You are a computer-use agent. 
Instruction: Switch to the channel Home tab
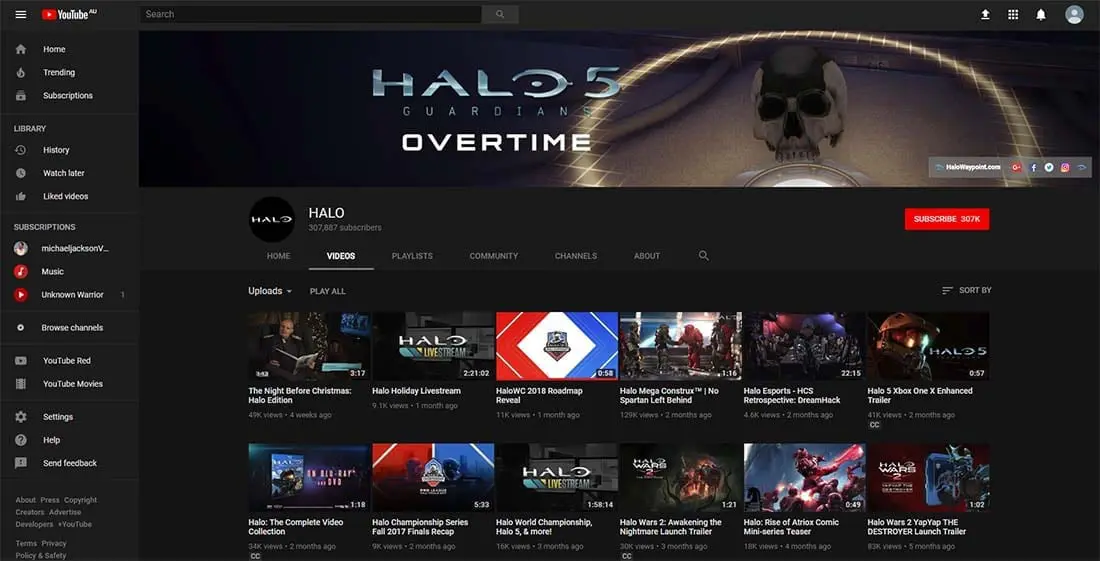coord(279,256)
